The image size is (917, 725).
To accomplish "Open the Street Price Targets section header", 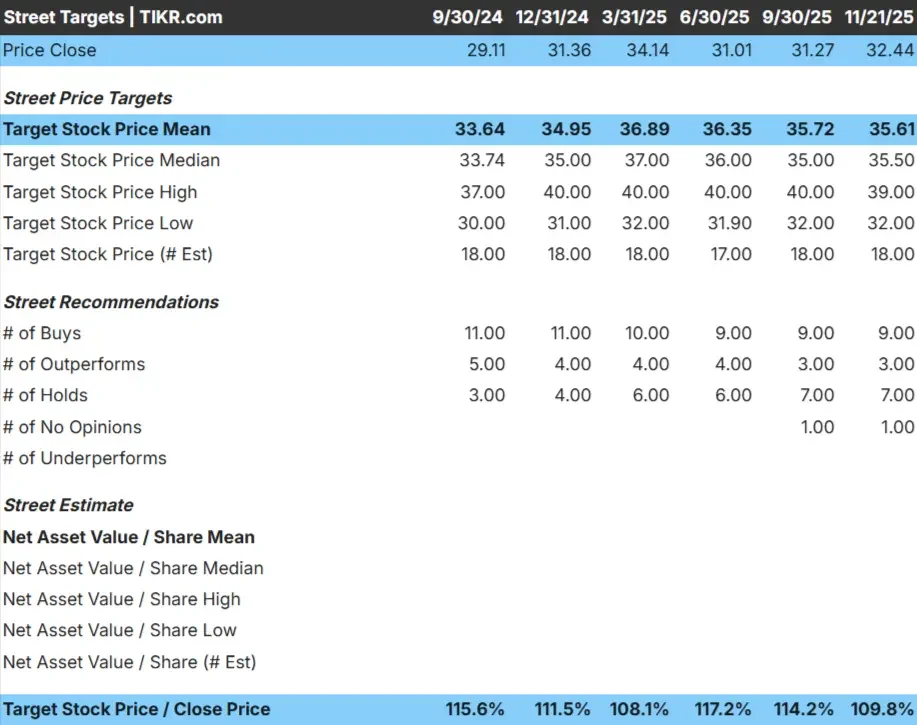I will point(88,98).
